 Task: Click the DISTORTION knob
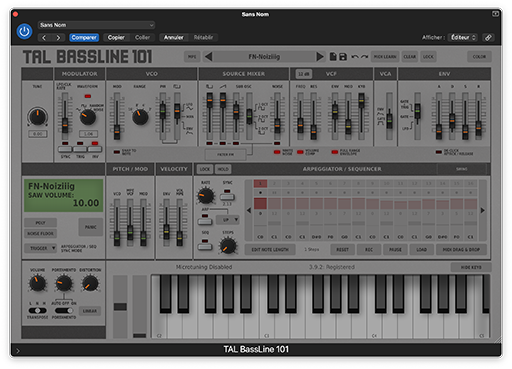(x=90, y=284)
